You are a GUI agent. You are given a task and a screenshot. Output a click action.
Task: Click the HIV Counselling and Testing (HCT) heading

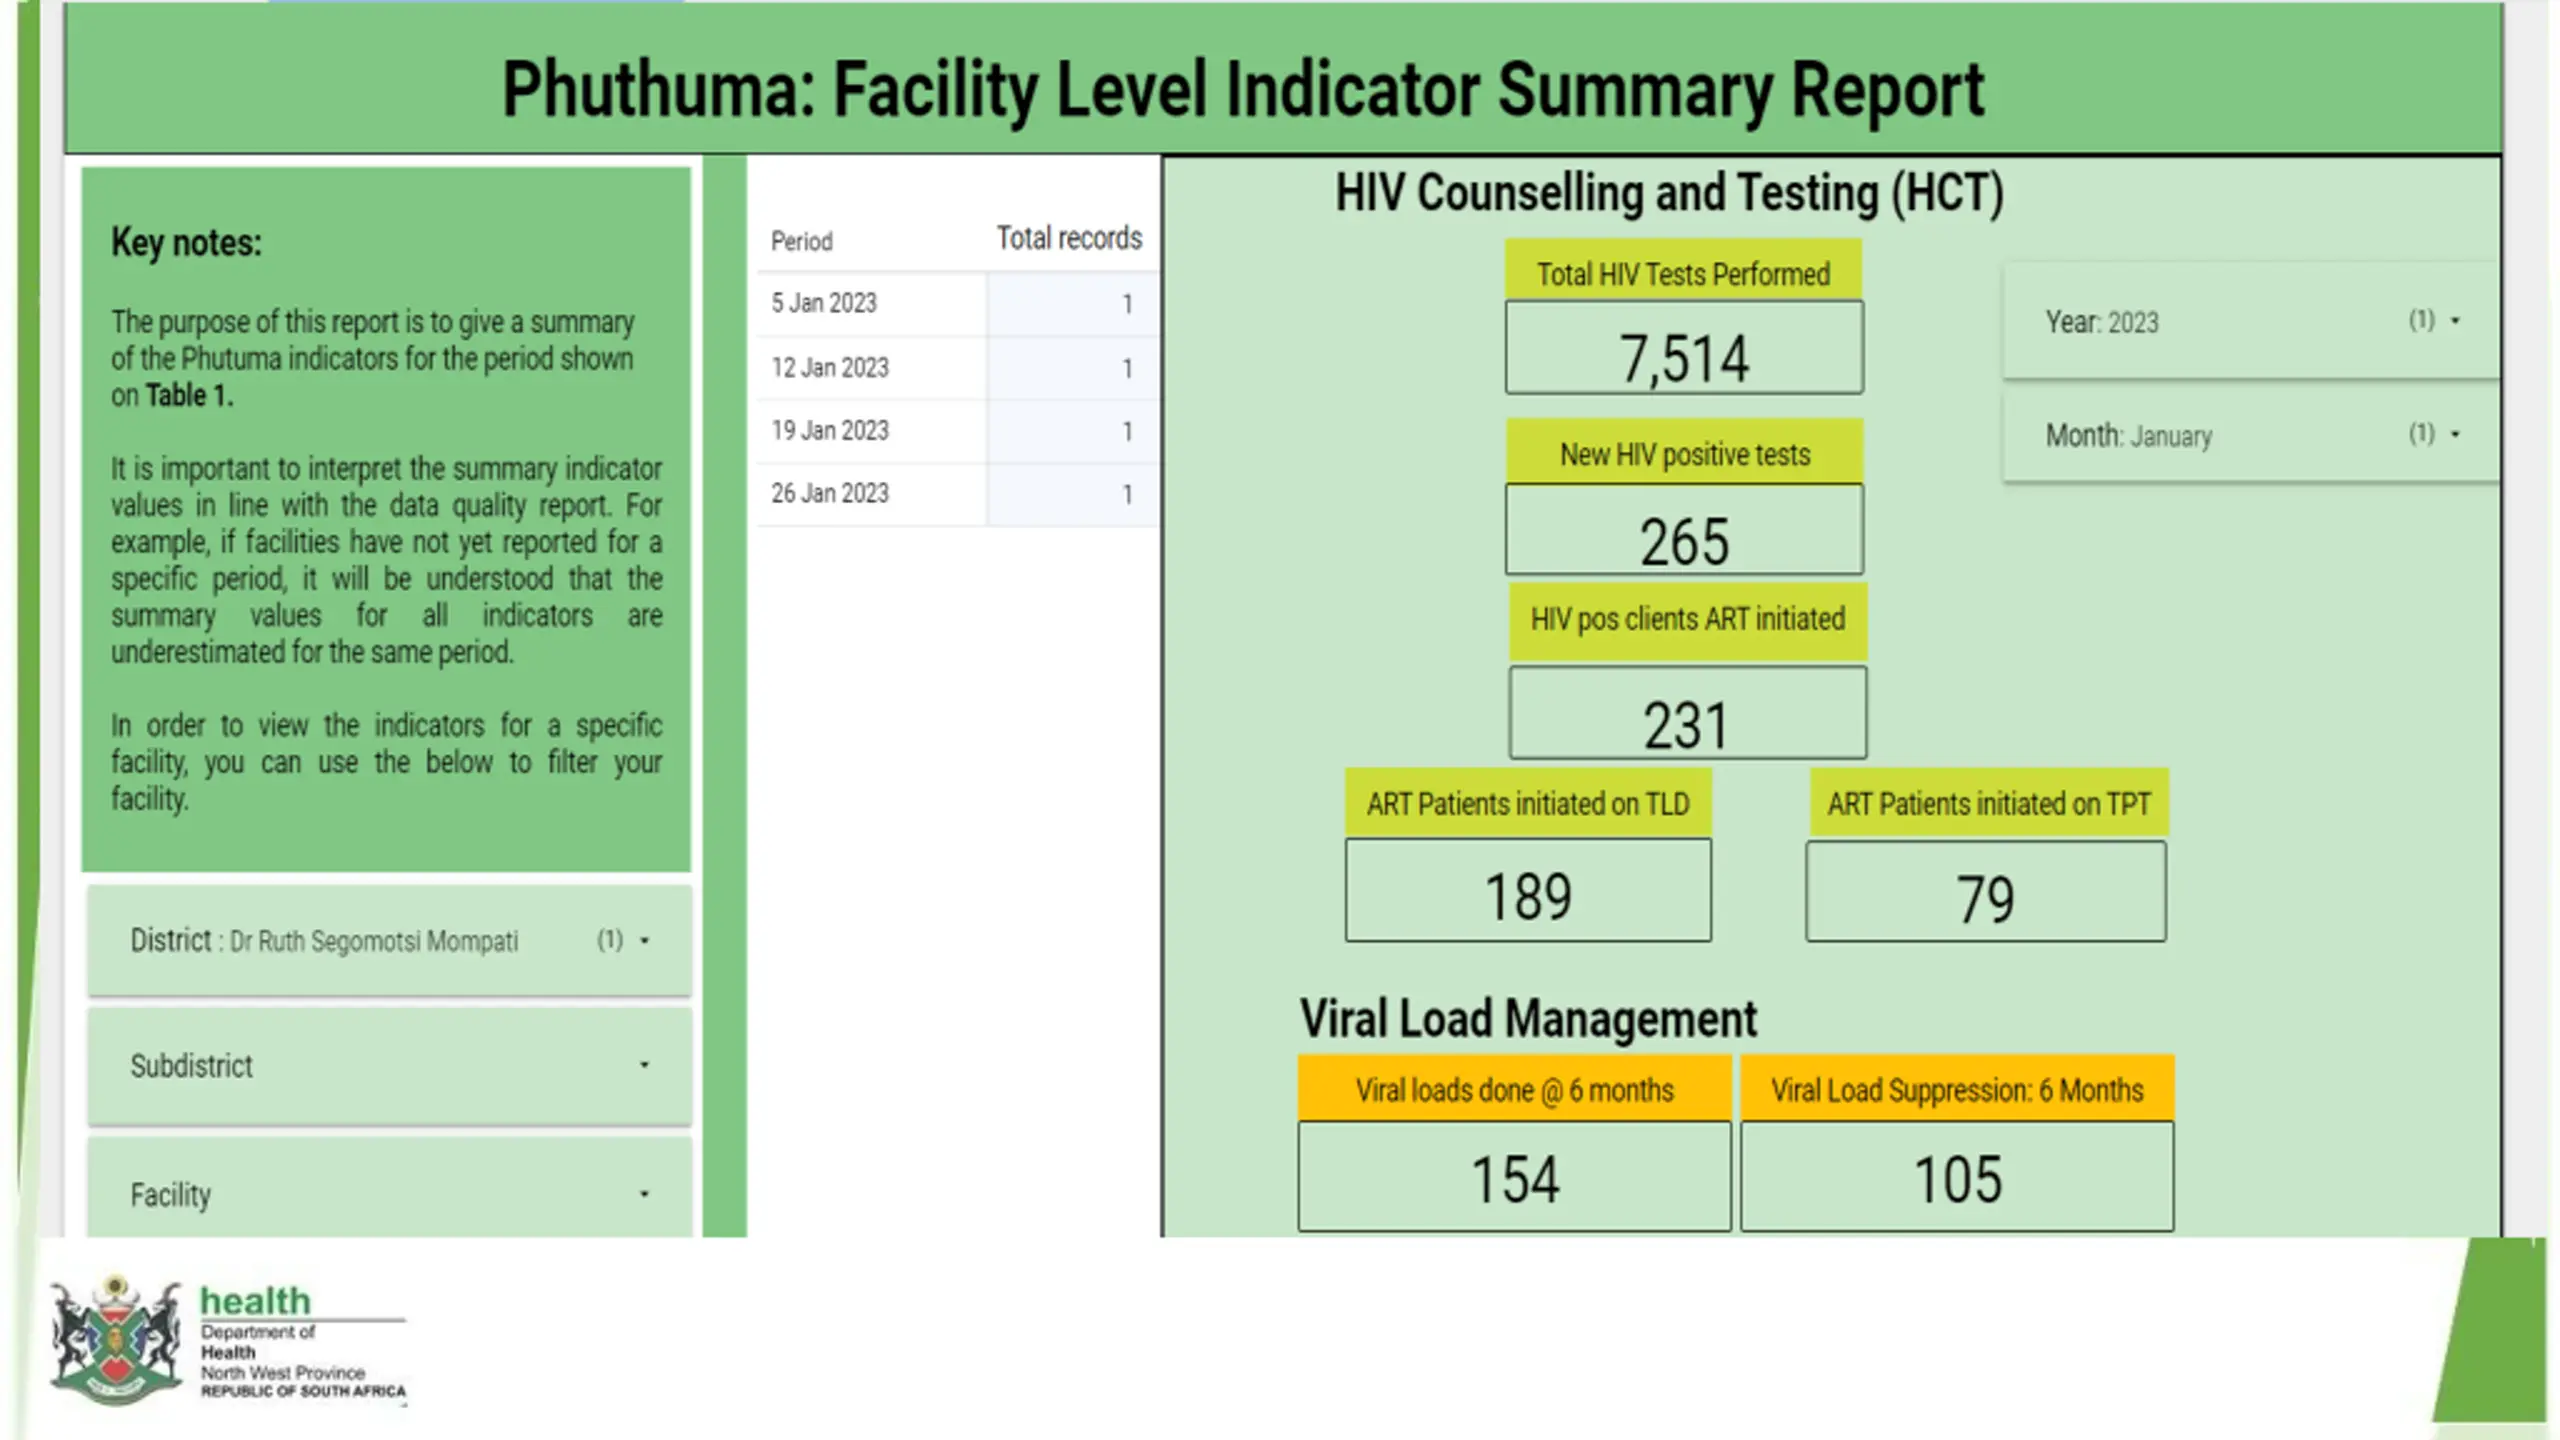[x=1669, y=193]
